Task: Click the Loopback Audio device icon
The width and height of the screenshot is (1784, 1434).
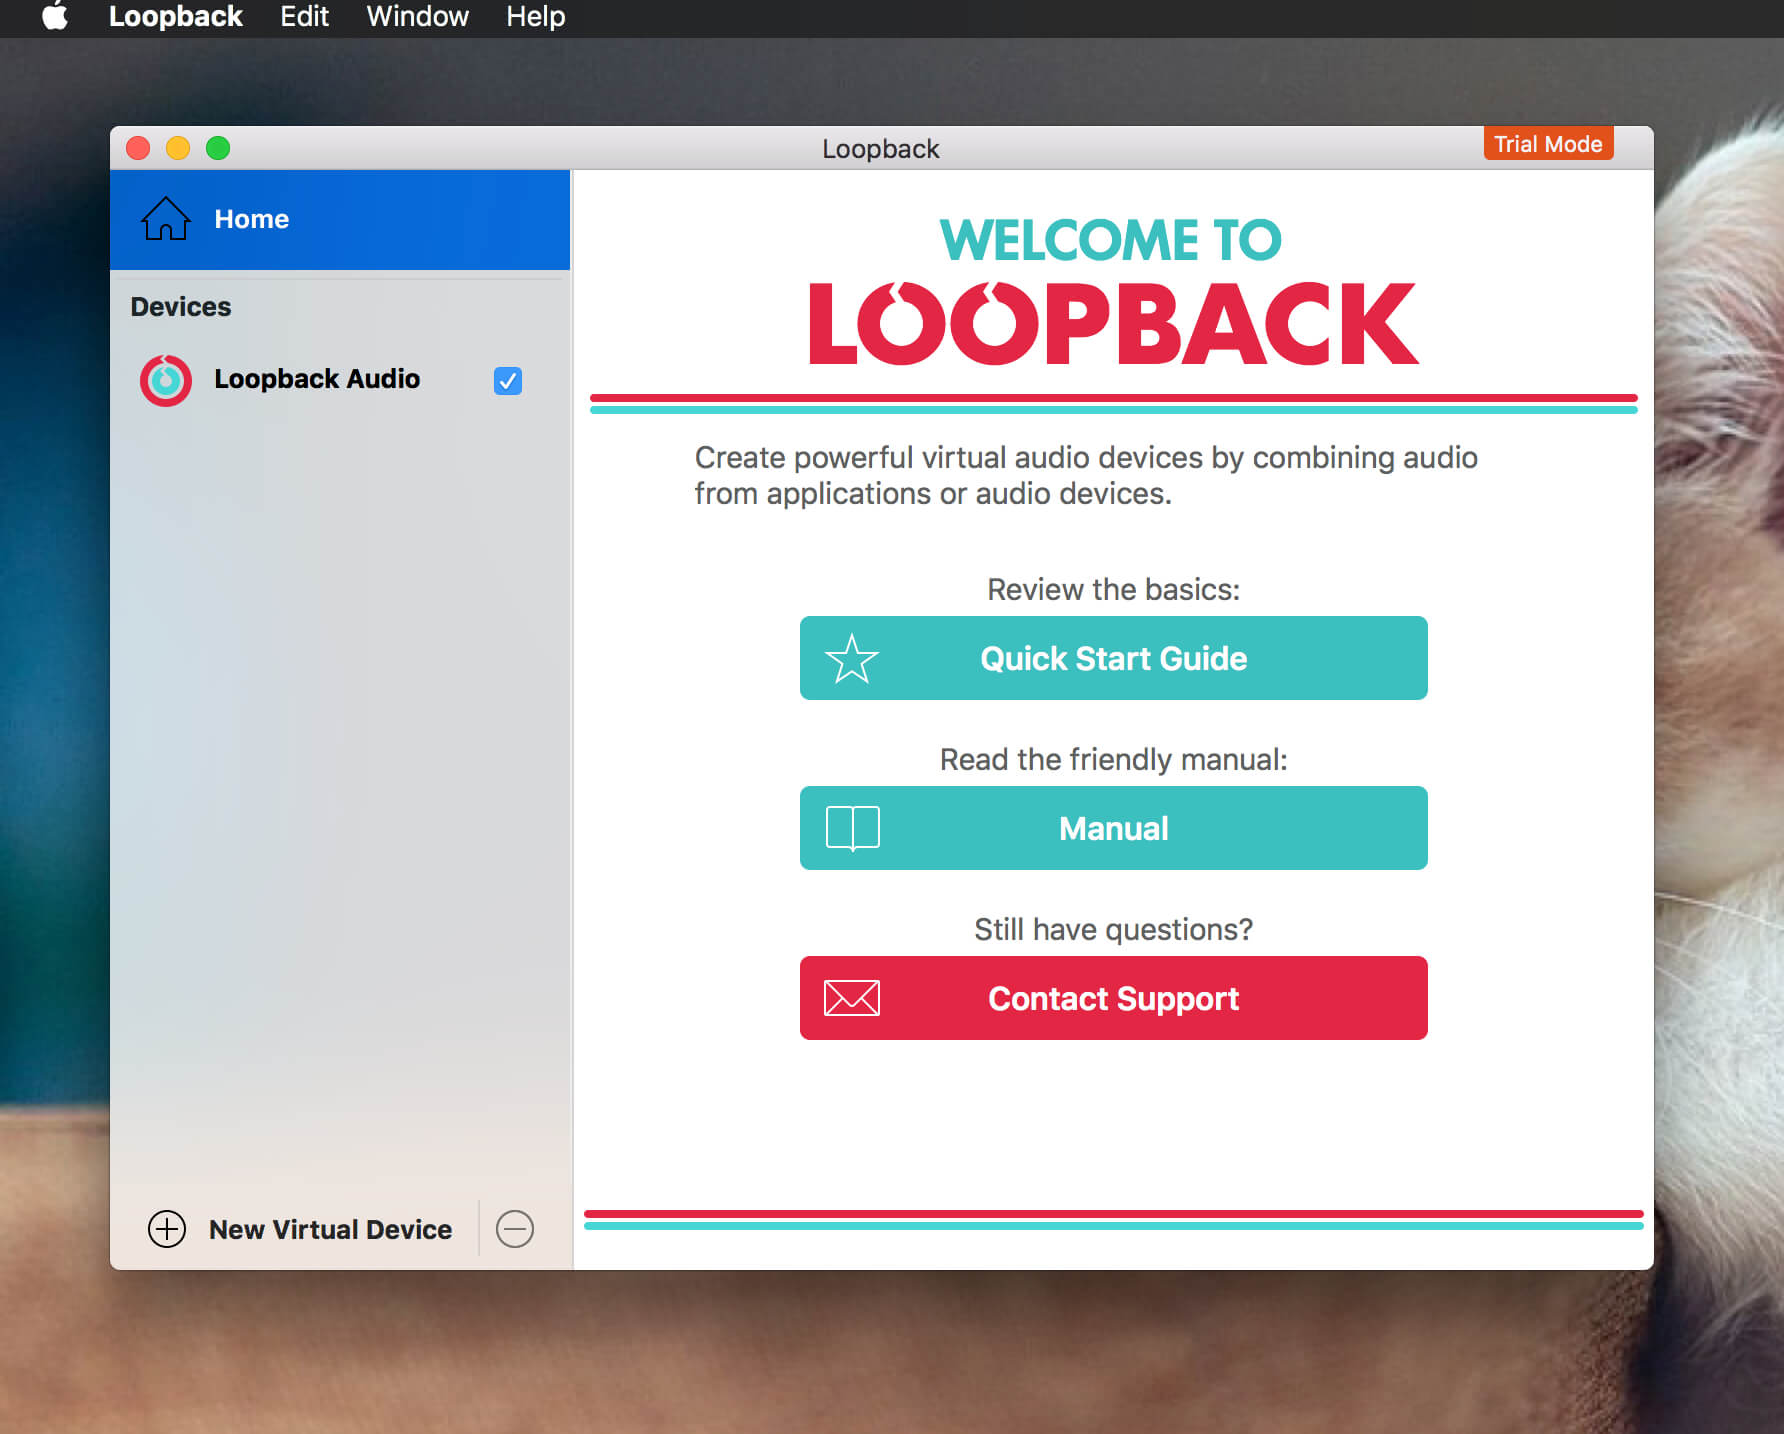Action: coord(165,381)
